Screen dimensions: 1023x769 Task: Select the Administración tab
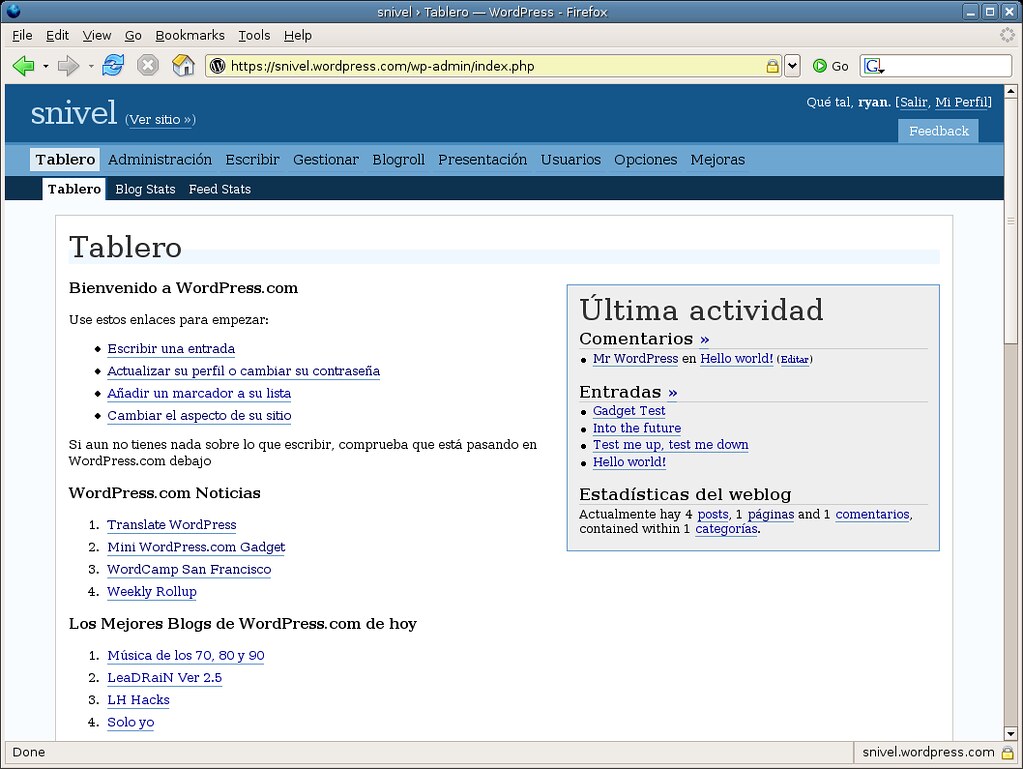click(160, 160)
